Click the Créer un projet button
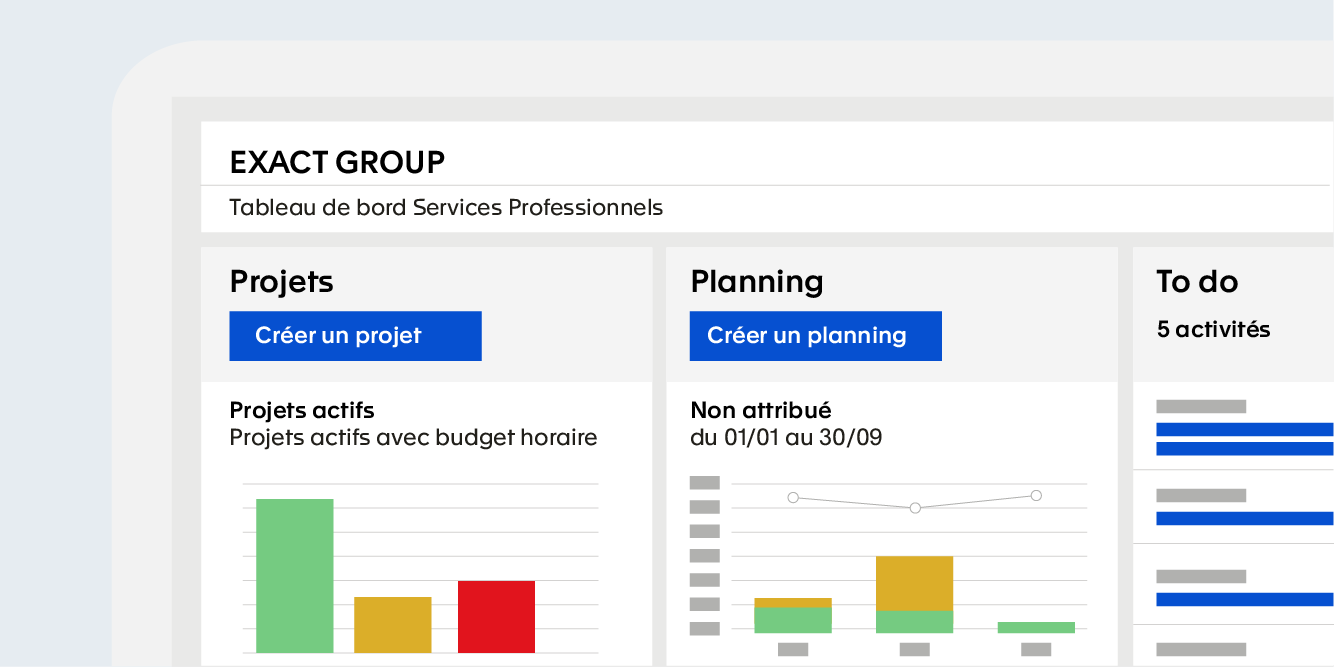Screen dimensions: 1334x667 pos(355,336)
